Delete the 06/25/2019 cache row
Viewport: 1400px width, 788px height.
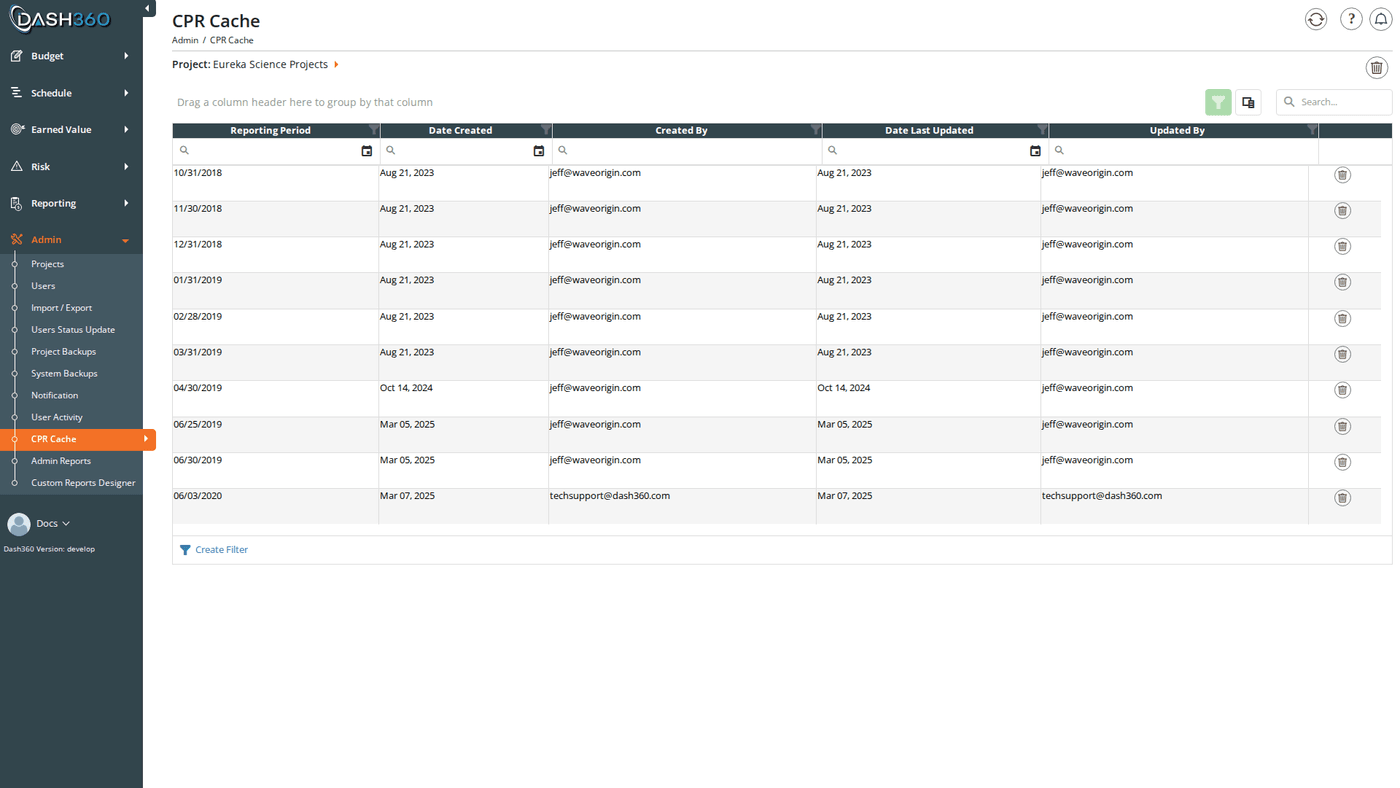1343,426
